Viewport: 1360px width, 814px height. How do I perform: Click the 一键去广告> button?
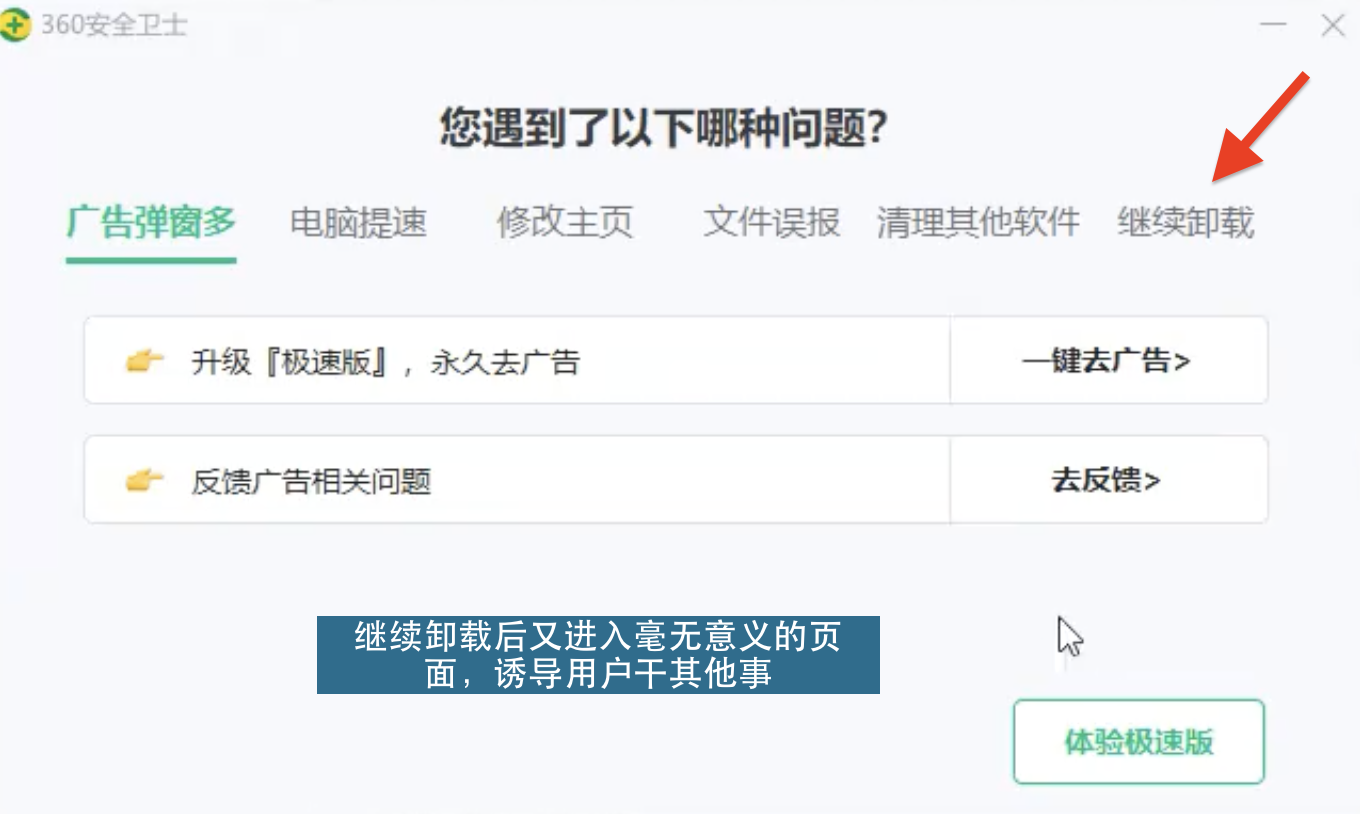[1108, 360]
